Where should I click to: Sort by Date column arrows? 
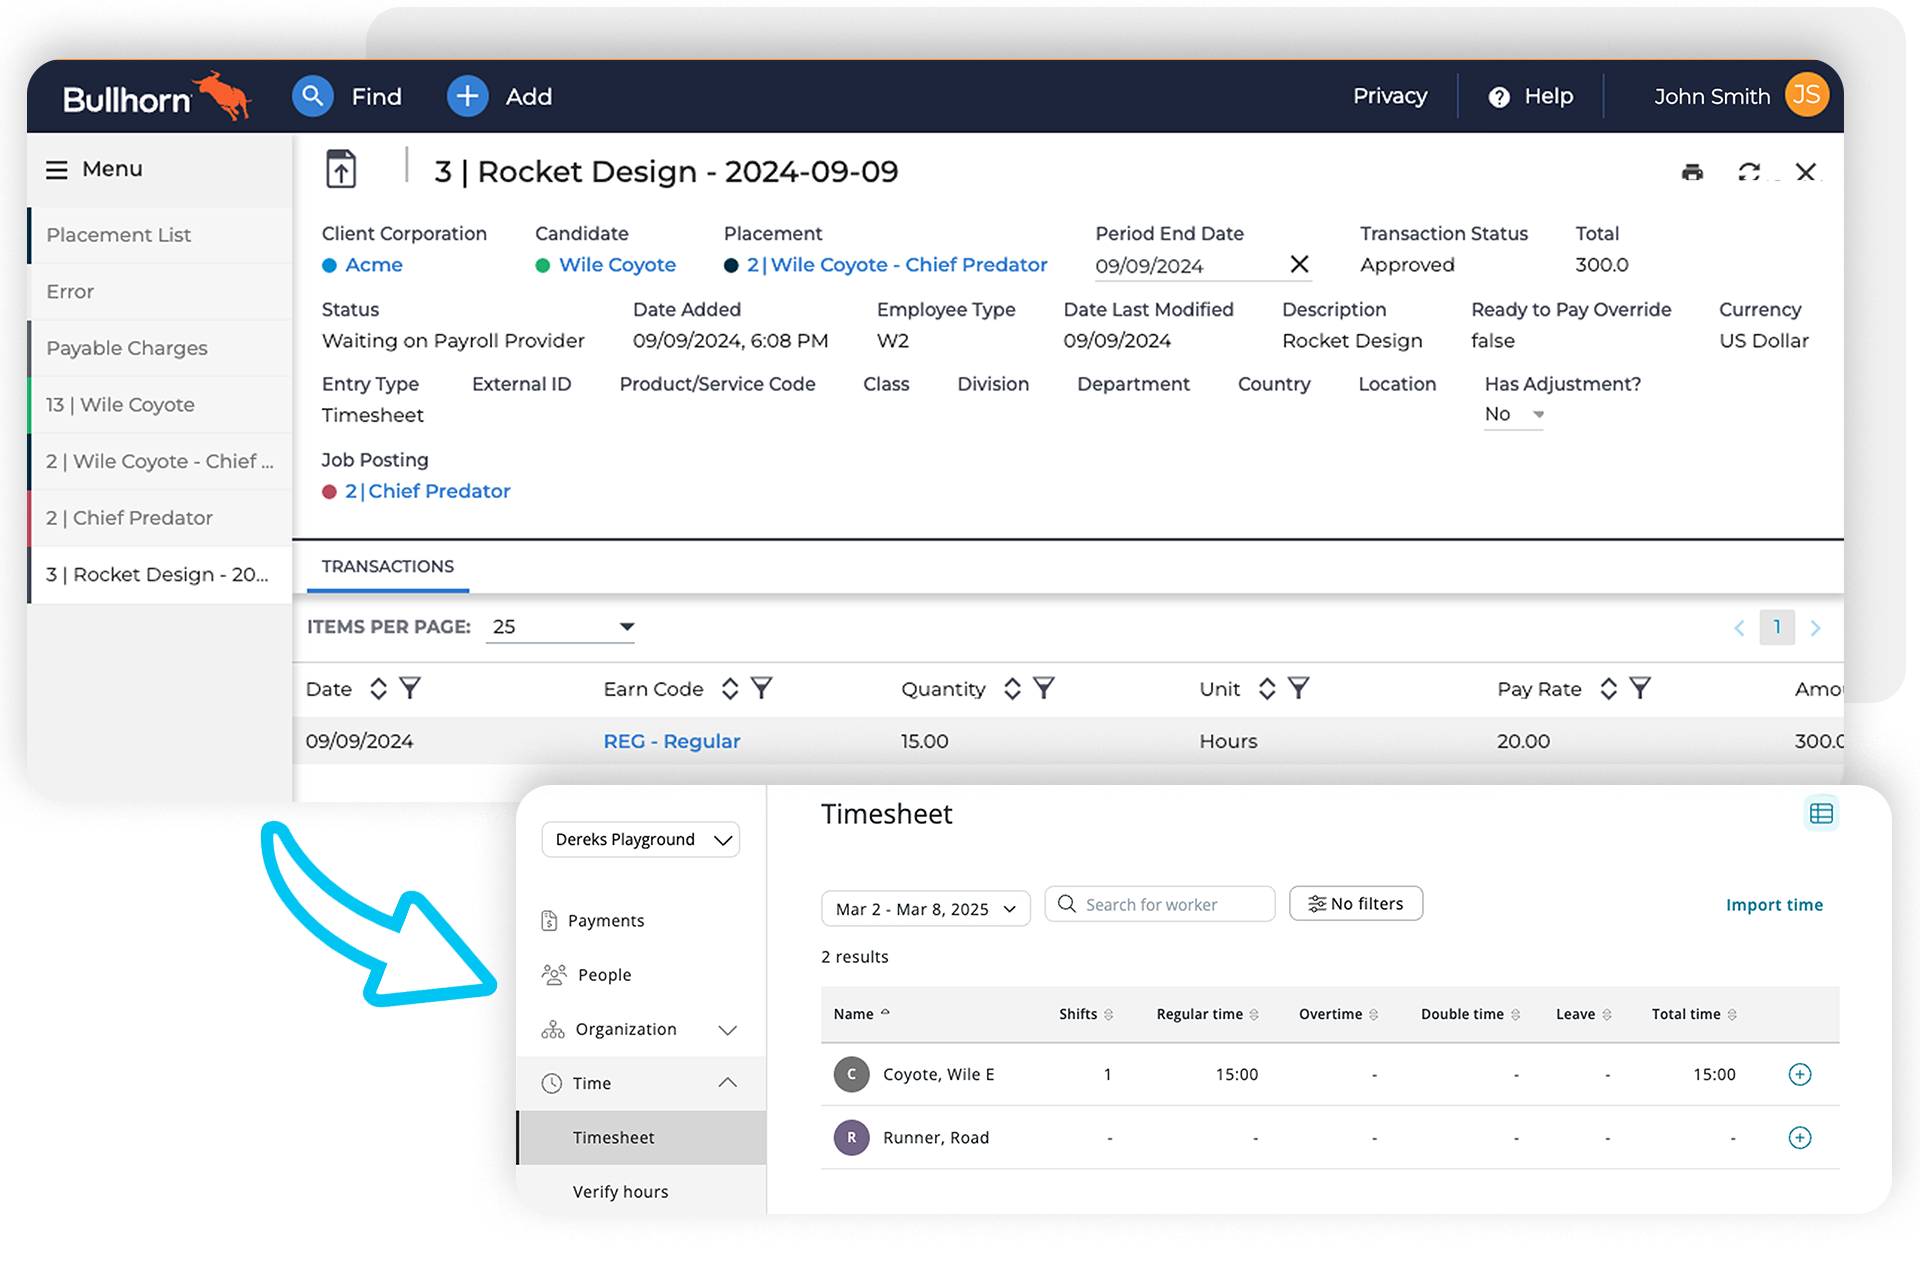(x=378, y=688)
